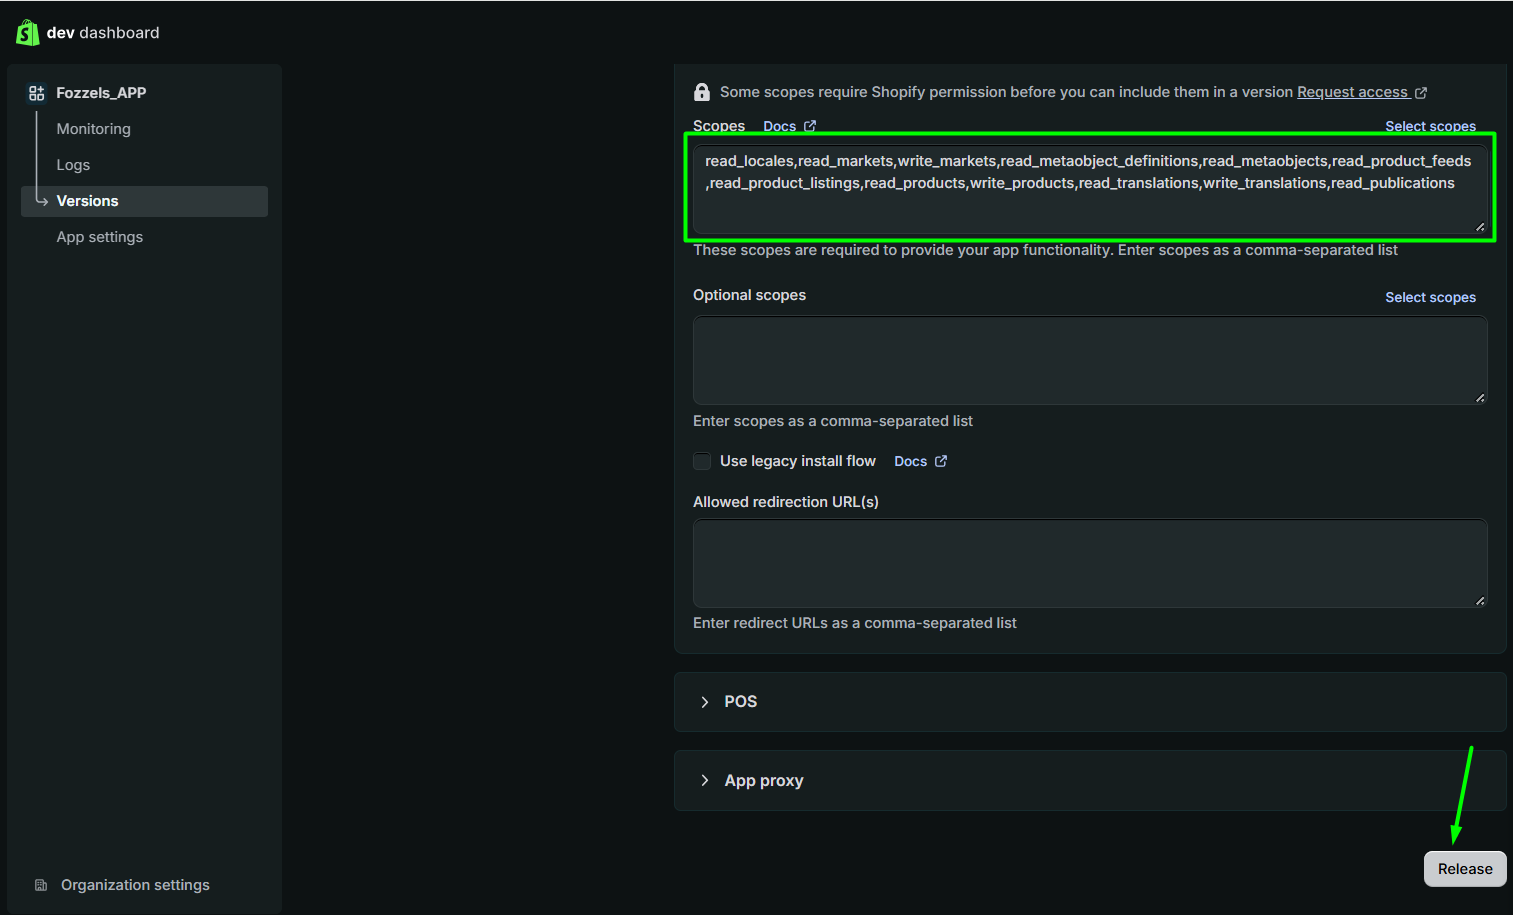Click the Release button
The width and height of the screenshot is (1513, 915).
tap(1465, 869)
